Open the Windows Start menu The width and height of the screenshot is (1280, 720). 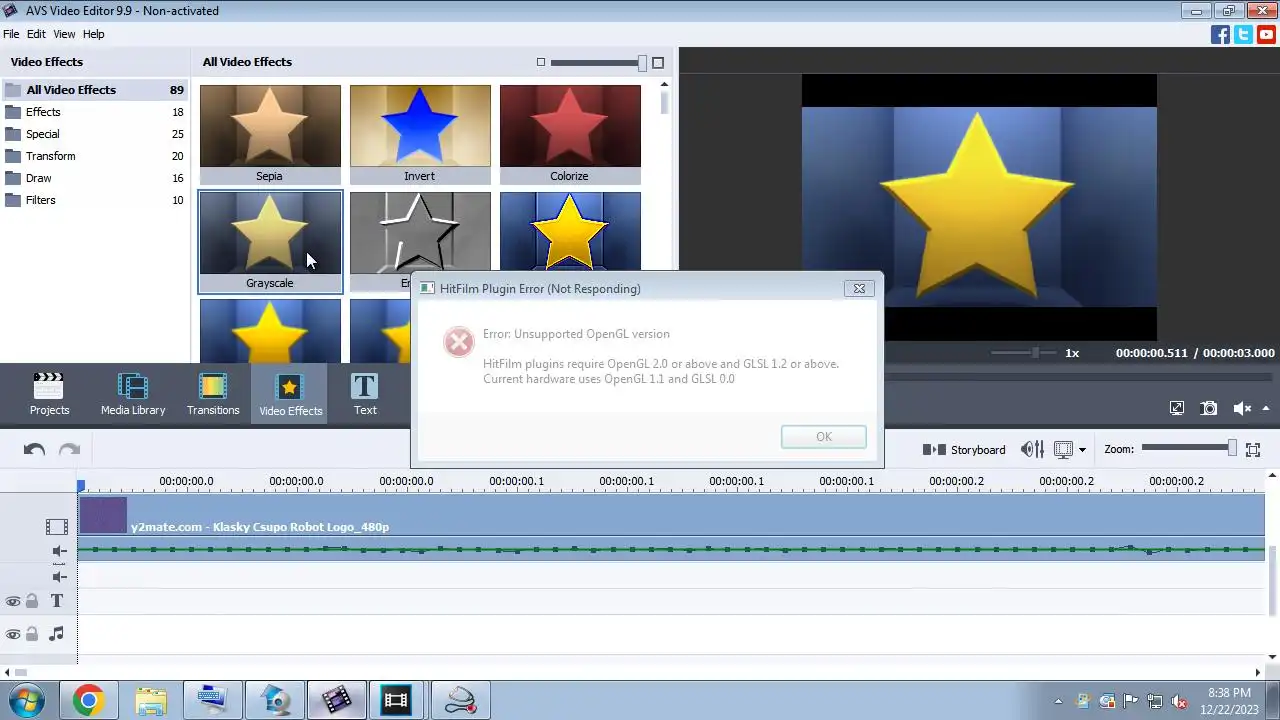tap(27, 700)
